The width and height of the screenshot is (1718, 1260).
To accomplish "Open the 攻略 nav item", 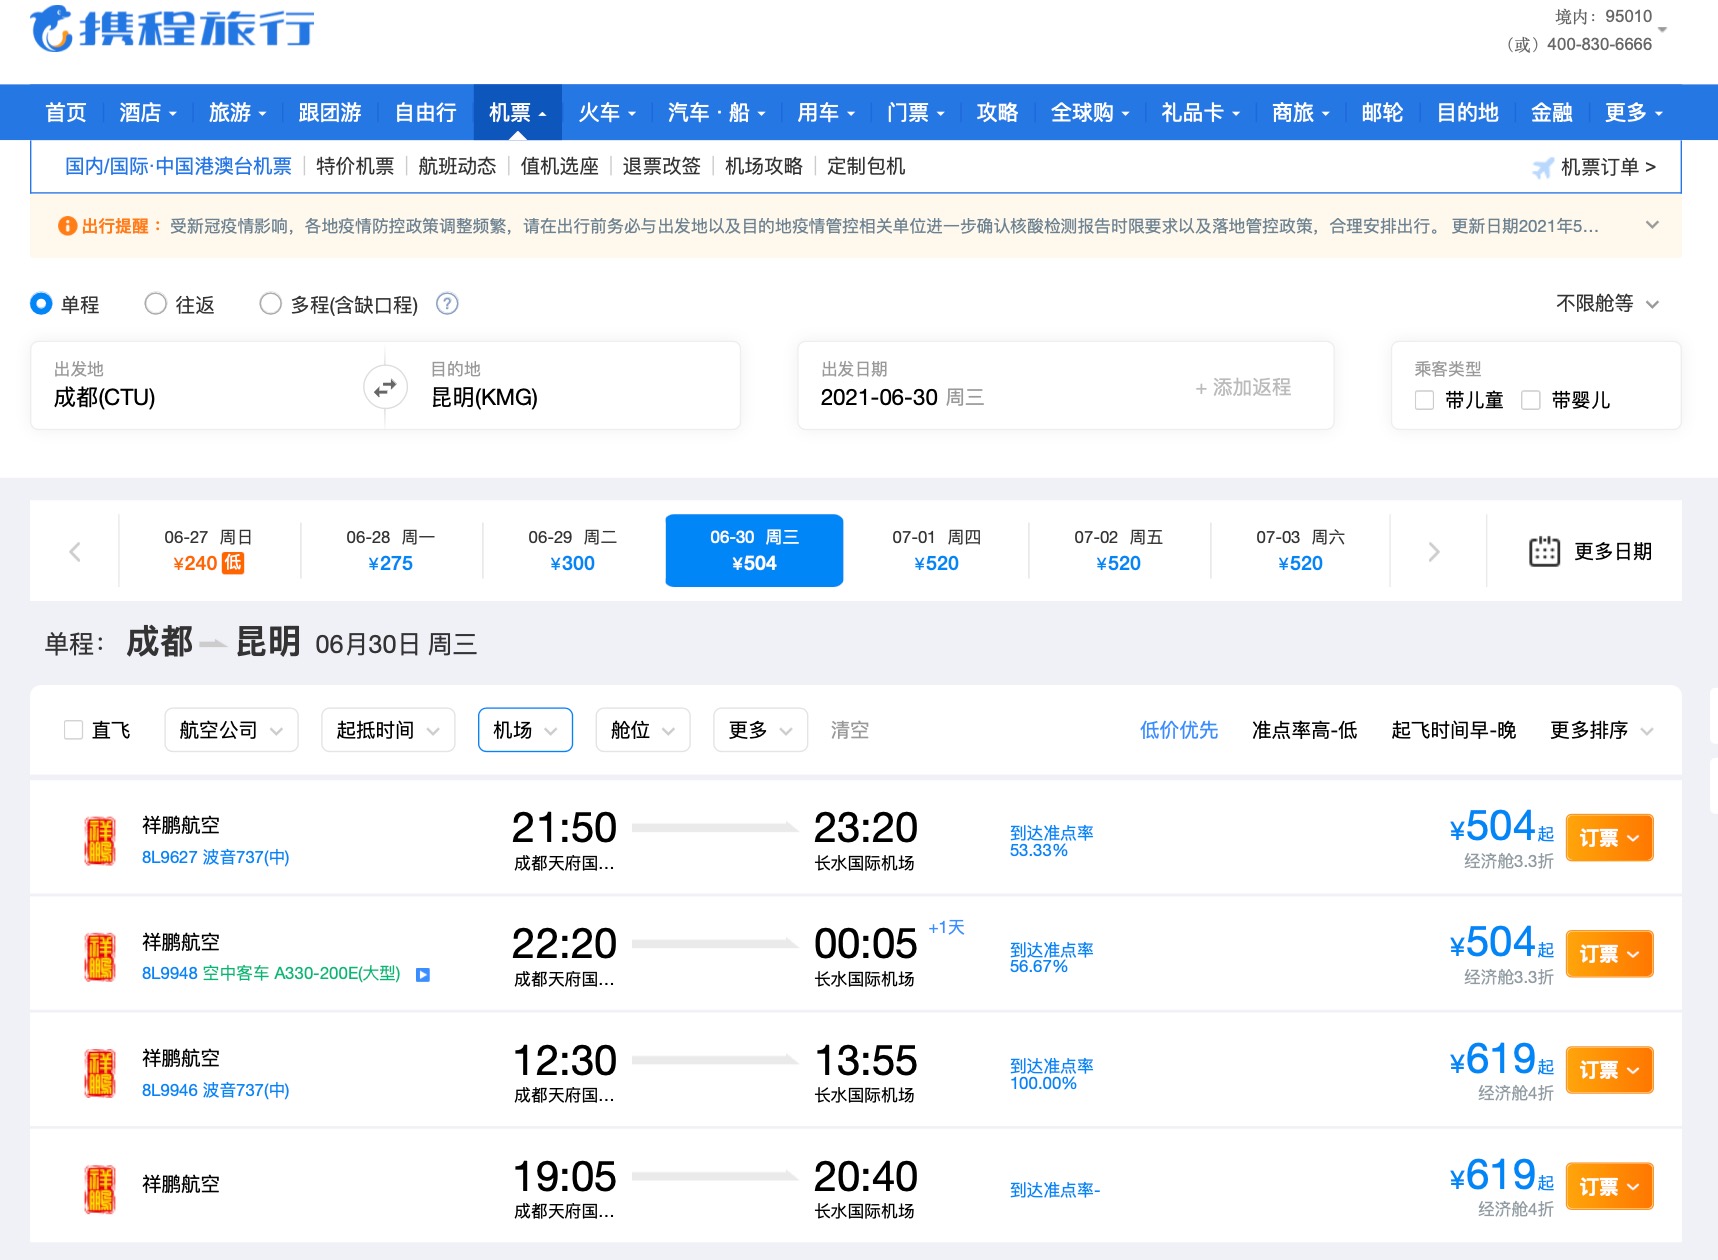I will (x=997, y=112).
